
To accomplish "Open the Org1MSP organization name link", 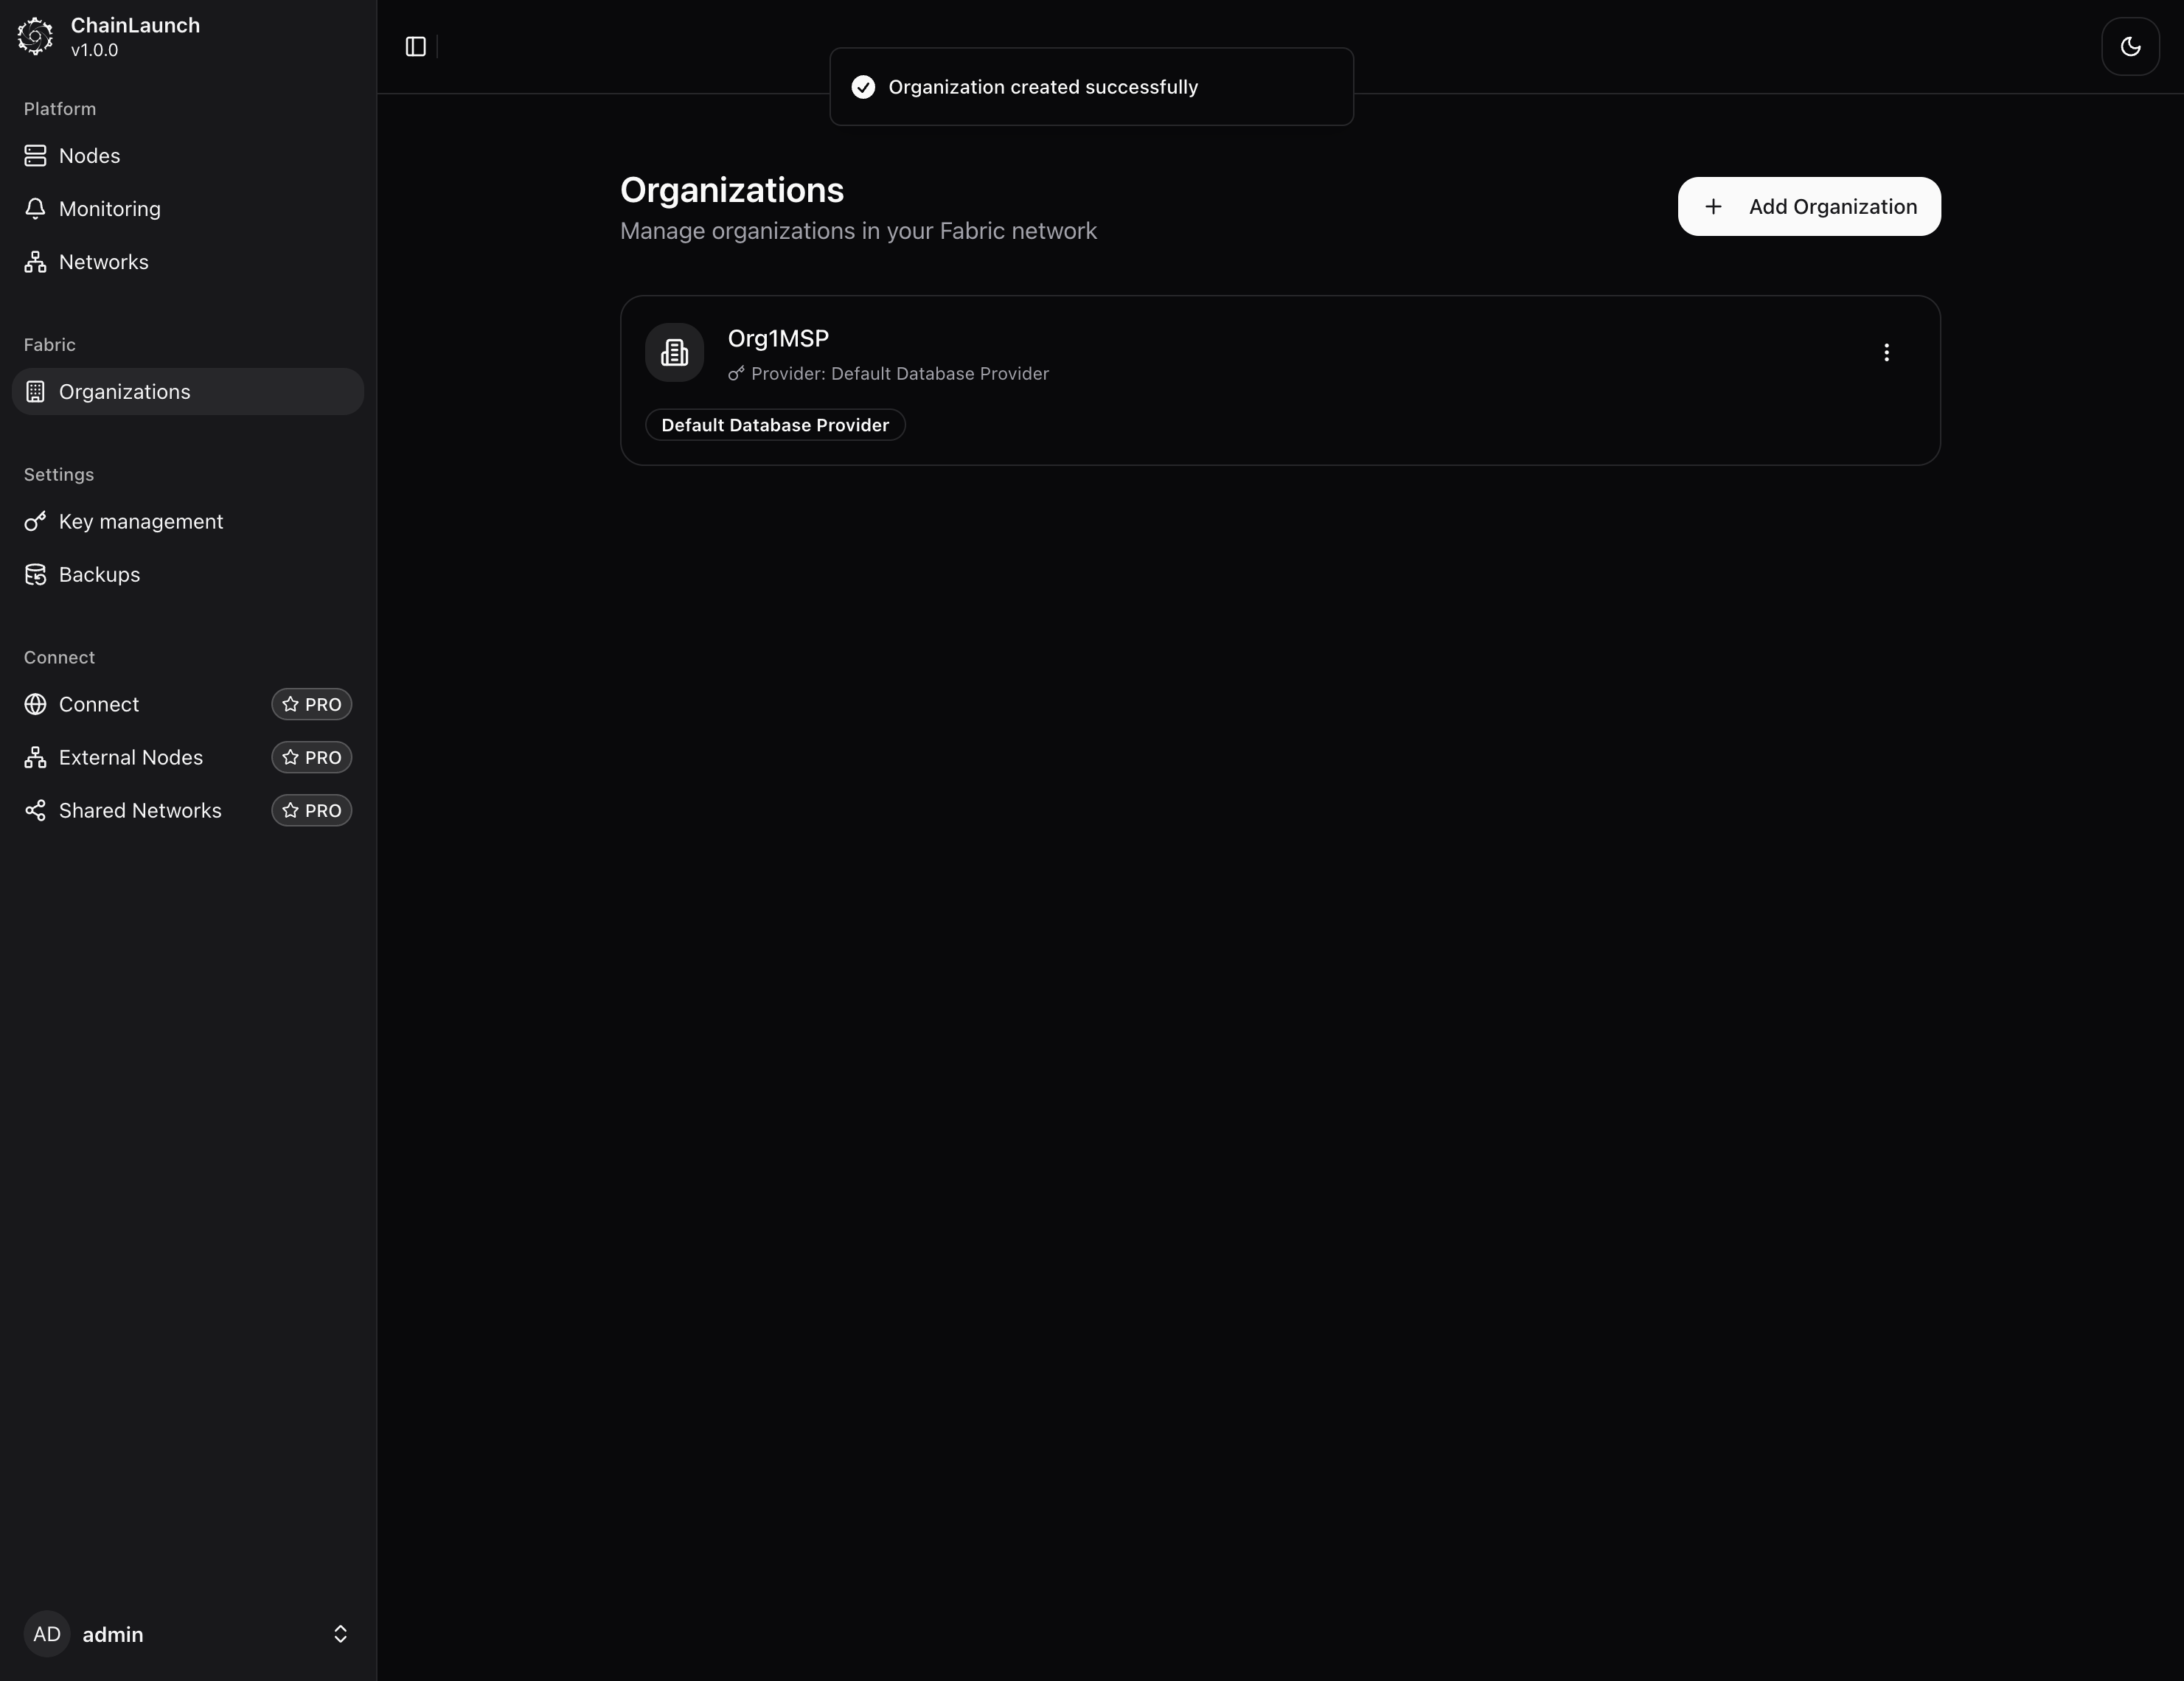I will (x=778, y=339).
